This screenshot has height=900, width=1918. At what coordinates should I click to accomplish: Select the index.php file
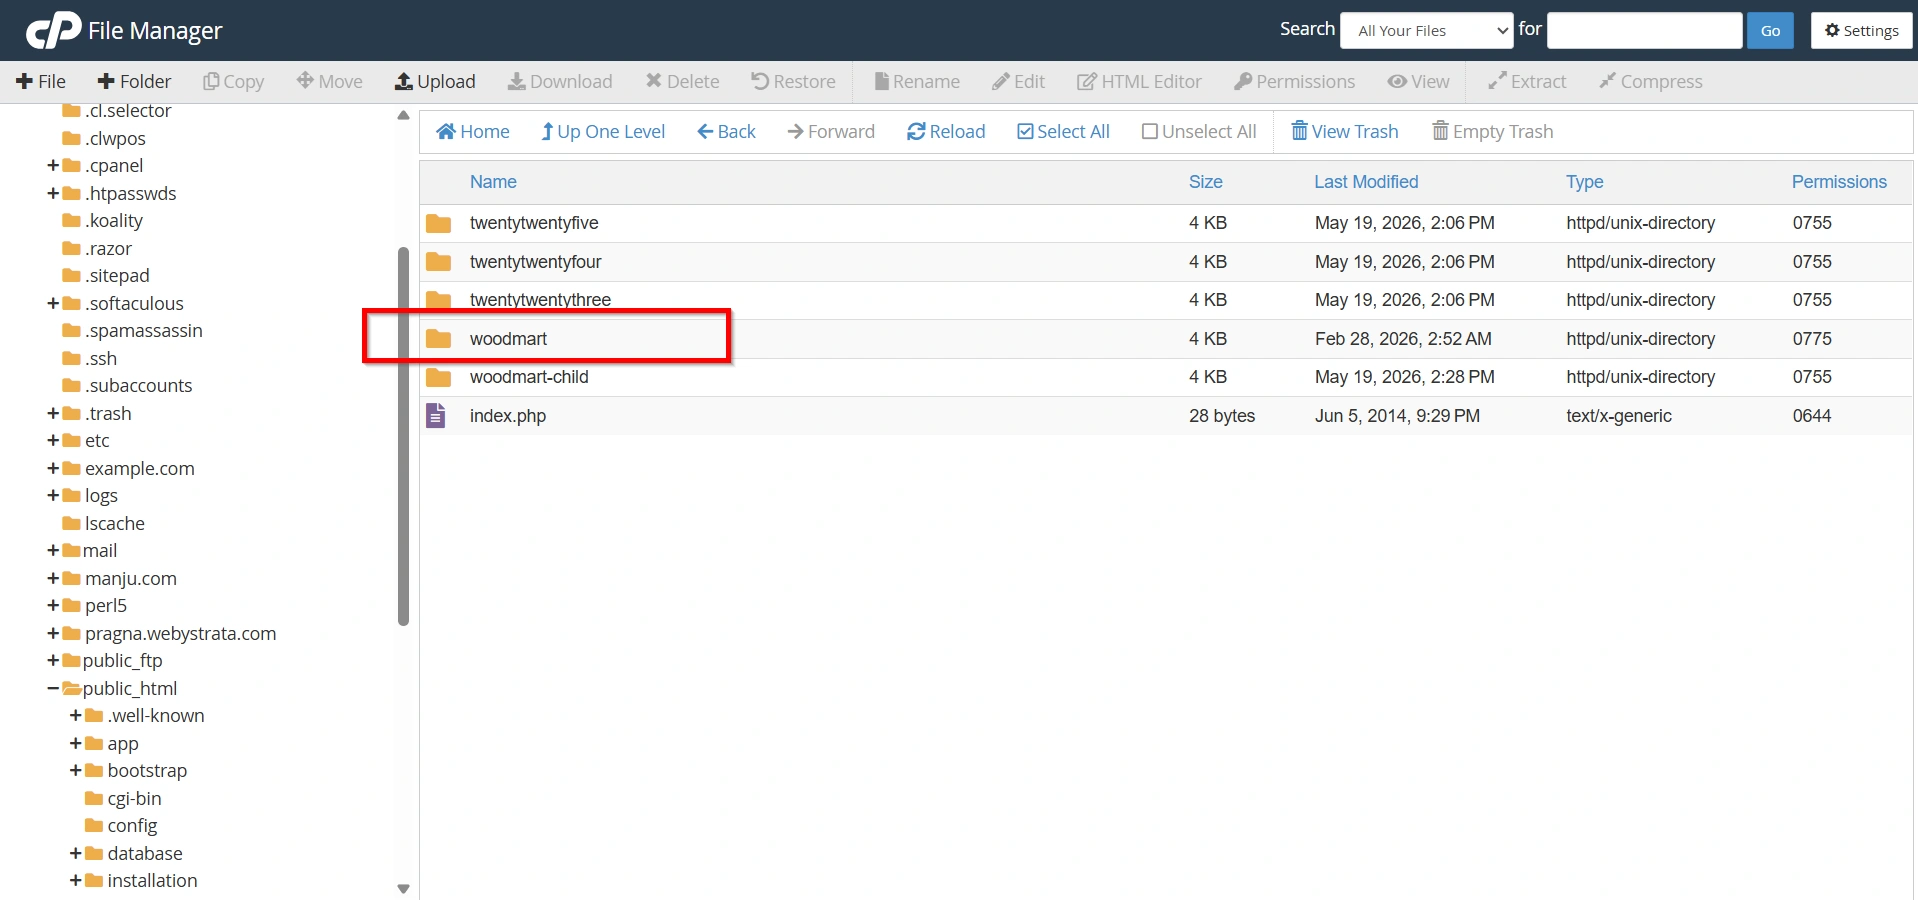click(x=1165, y=416)
